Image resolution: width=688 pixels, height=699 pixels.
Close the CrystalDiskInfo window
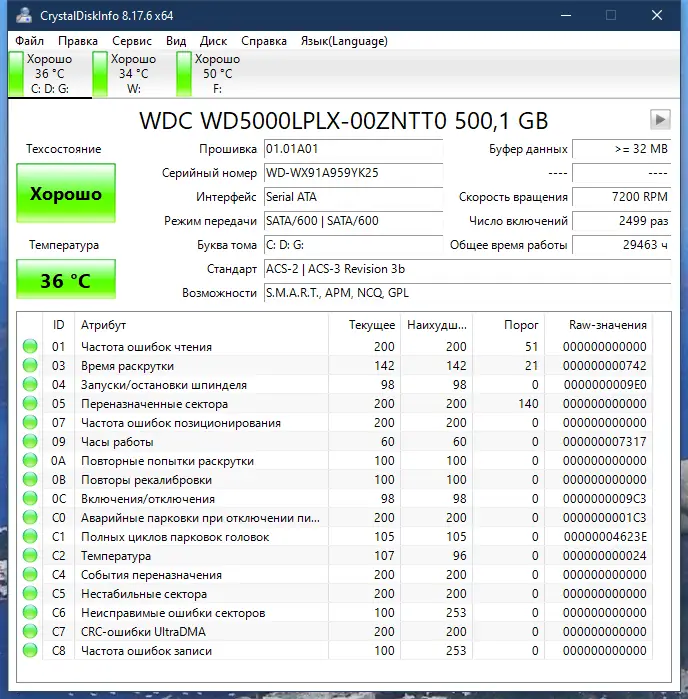(x=657, y=16)
